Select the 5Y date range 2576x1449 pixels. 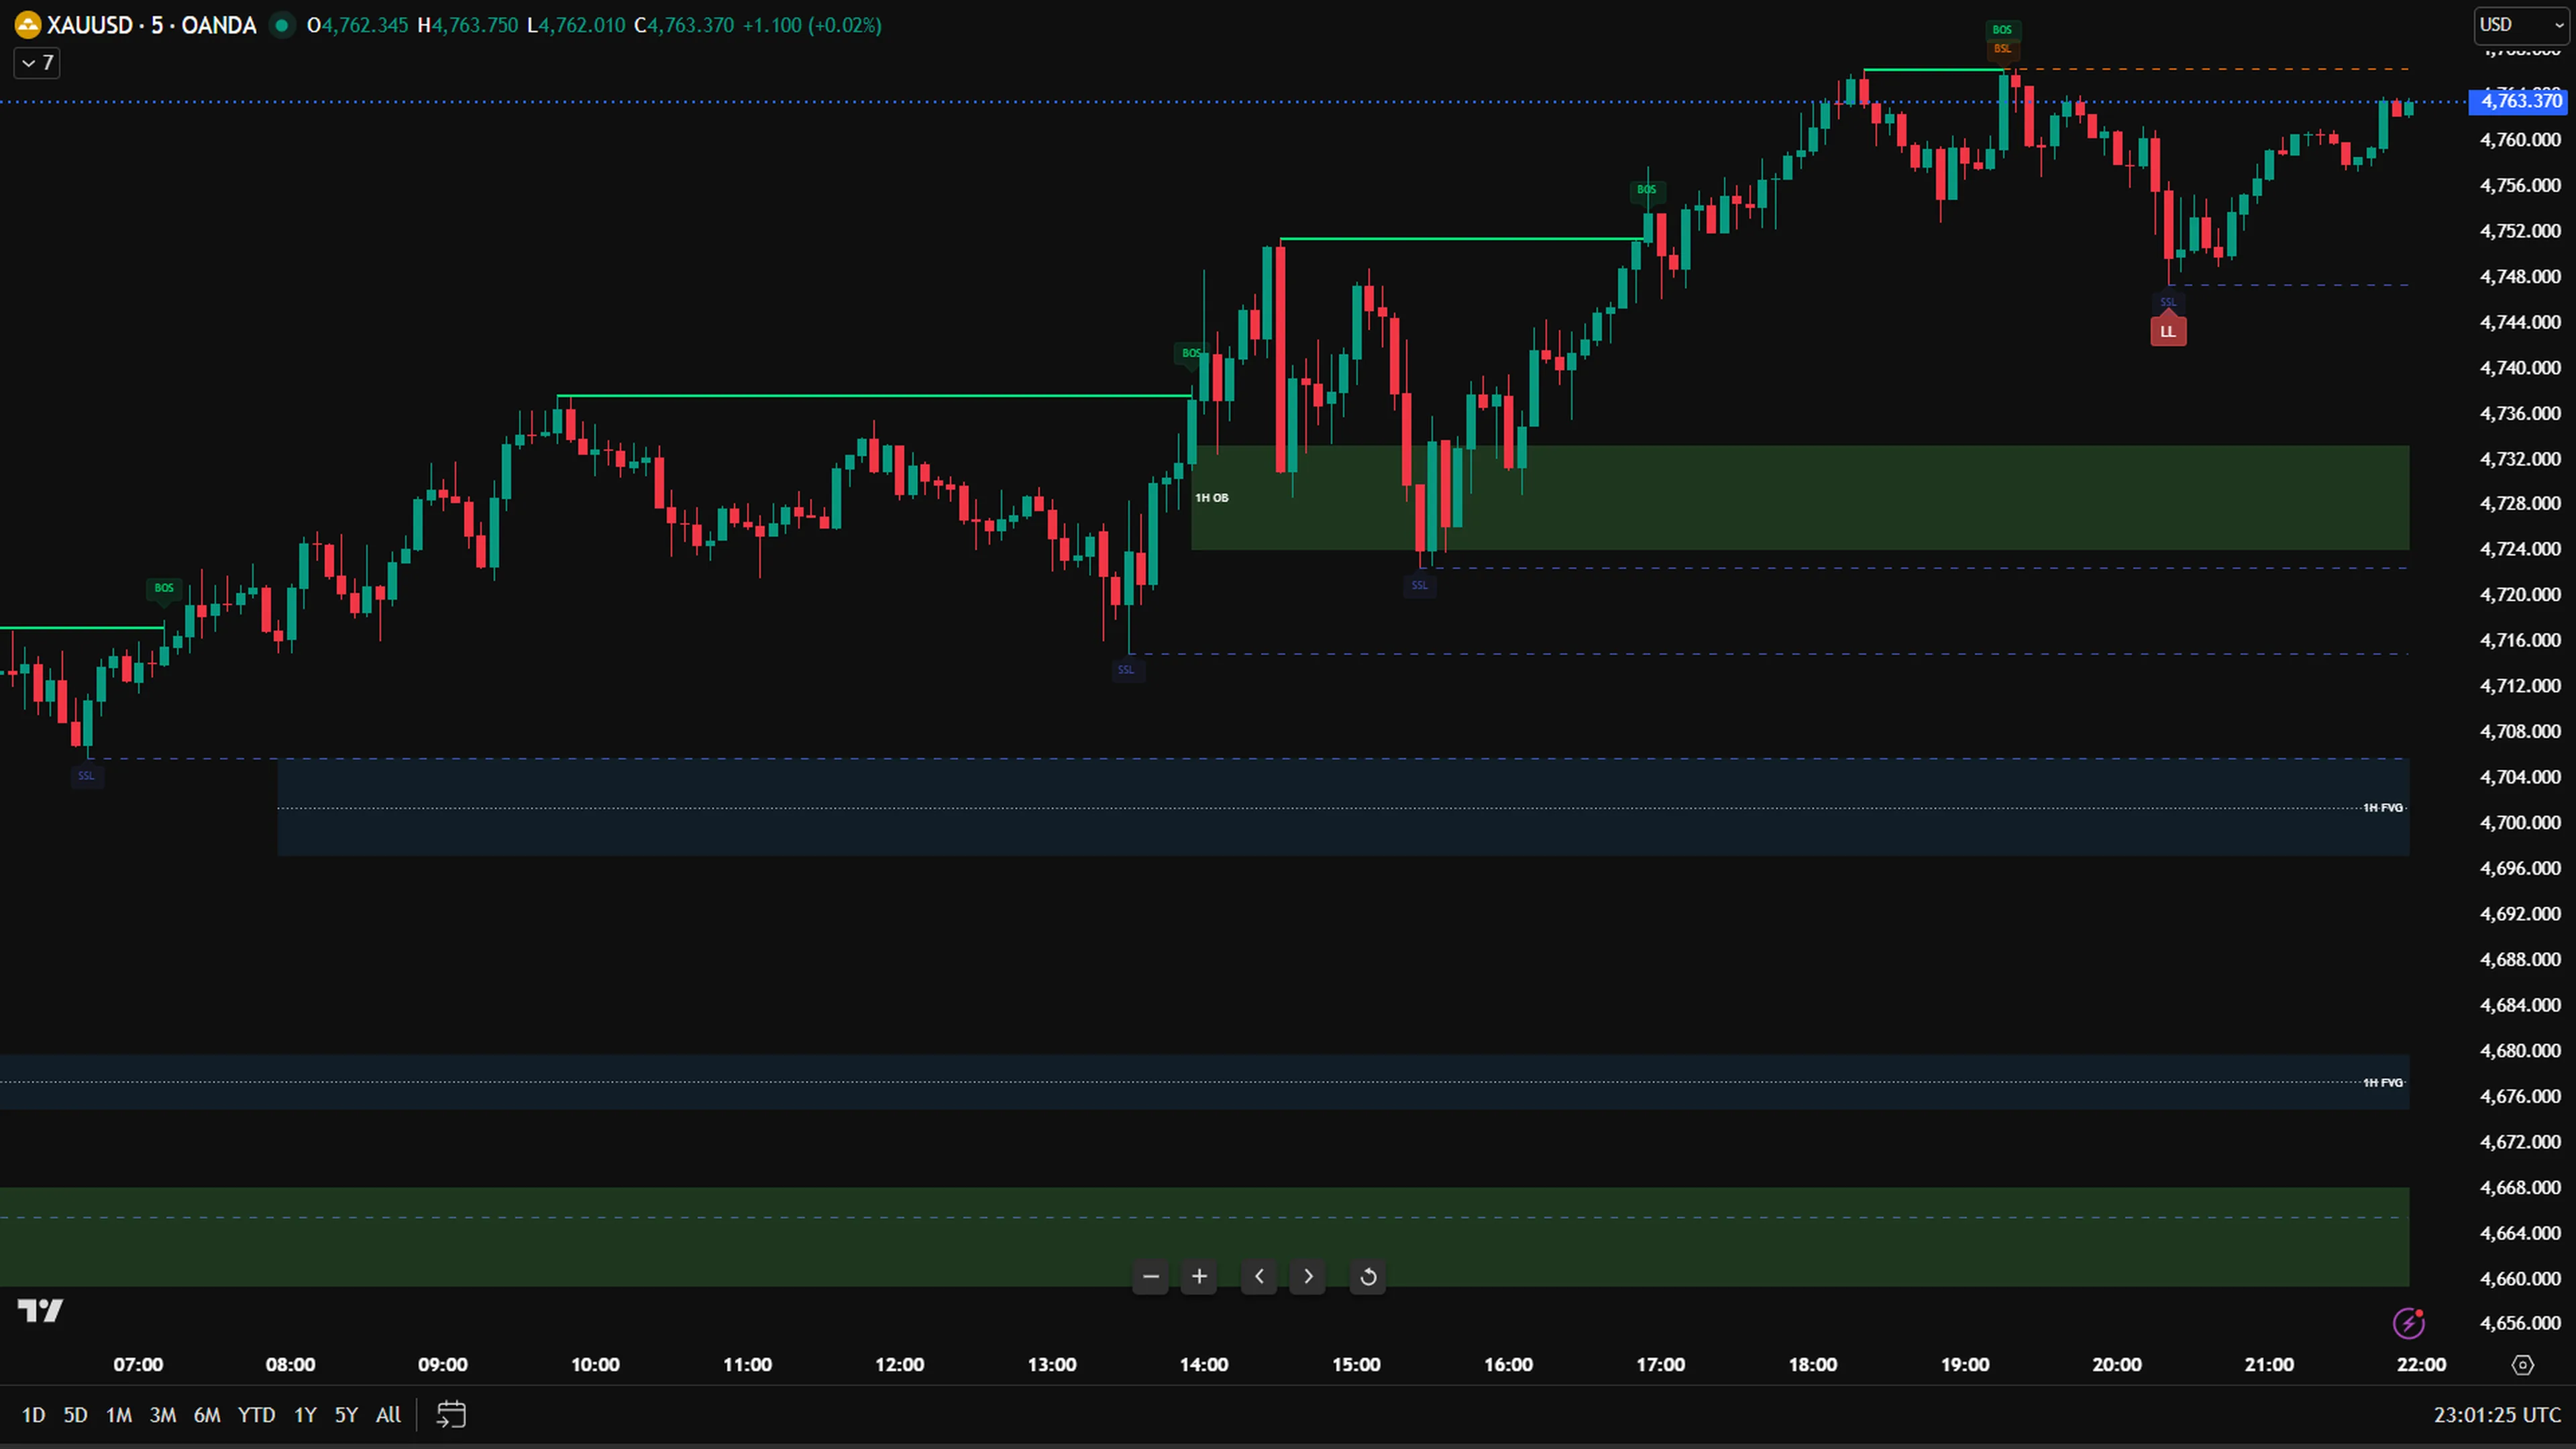(x=346, y=1415)
